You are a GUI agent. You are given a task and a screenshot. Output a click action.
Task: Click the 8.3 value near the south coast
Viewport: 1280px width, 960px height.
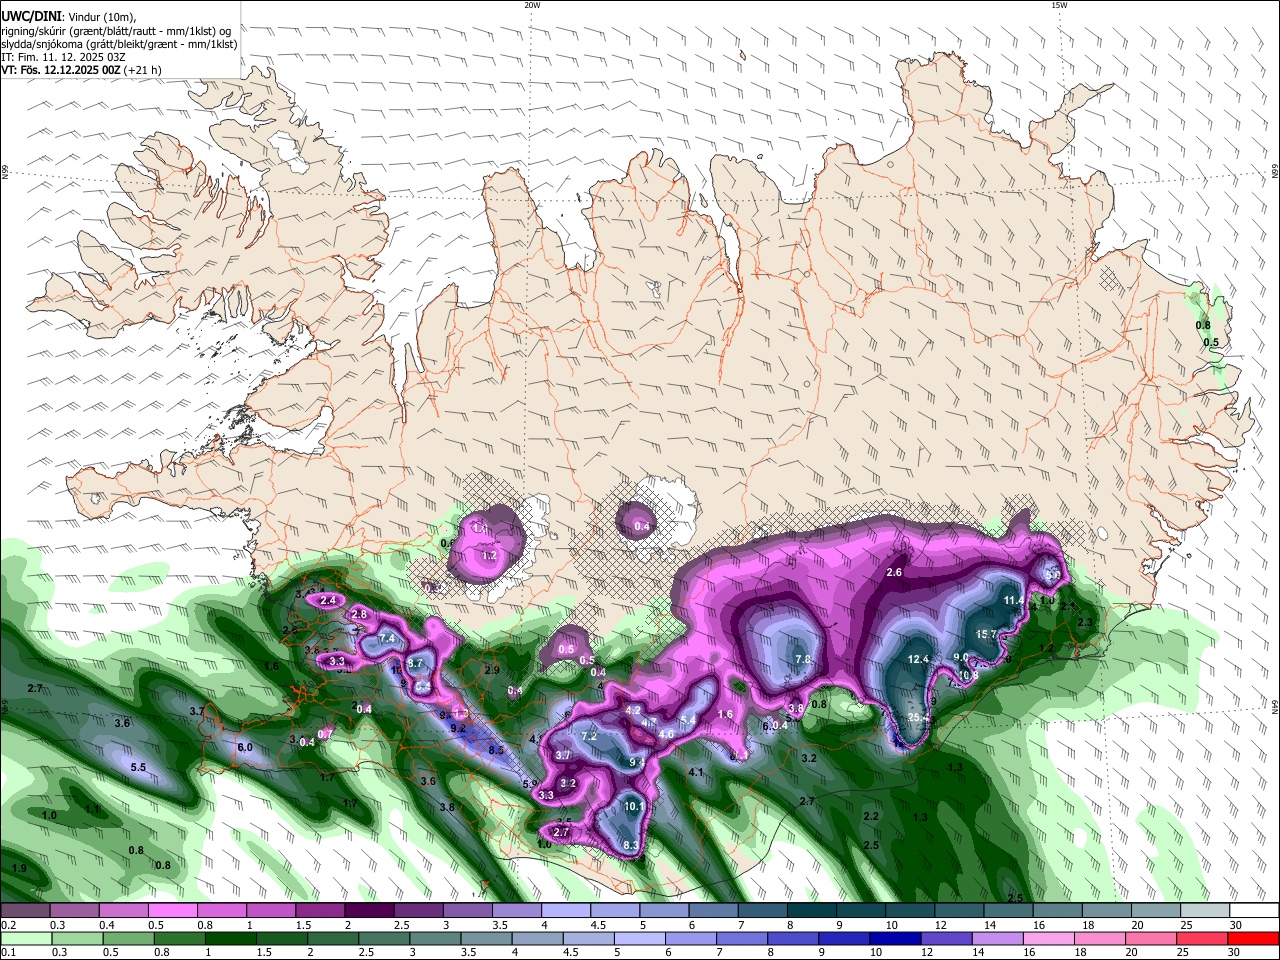631,846
